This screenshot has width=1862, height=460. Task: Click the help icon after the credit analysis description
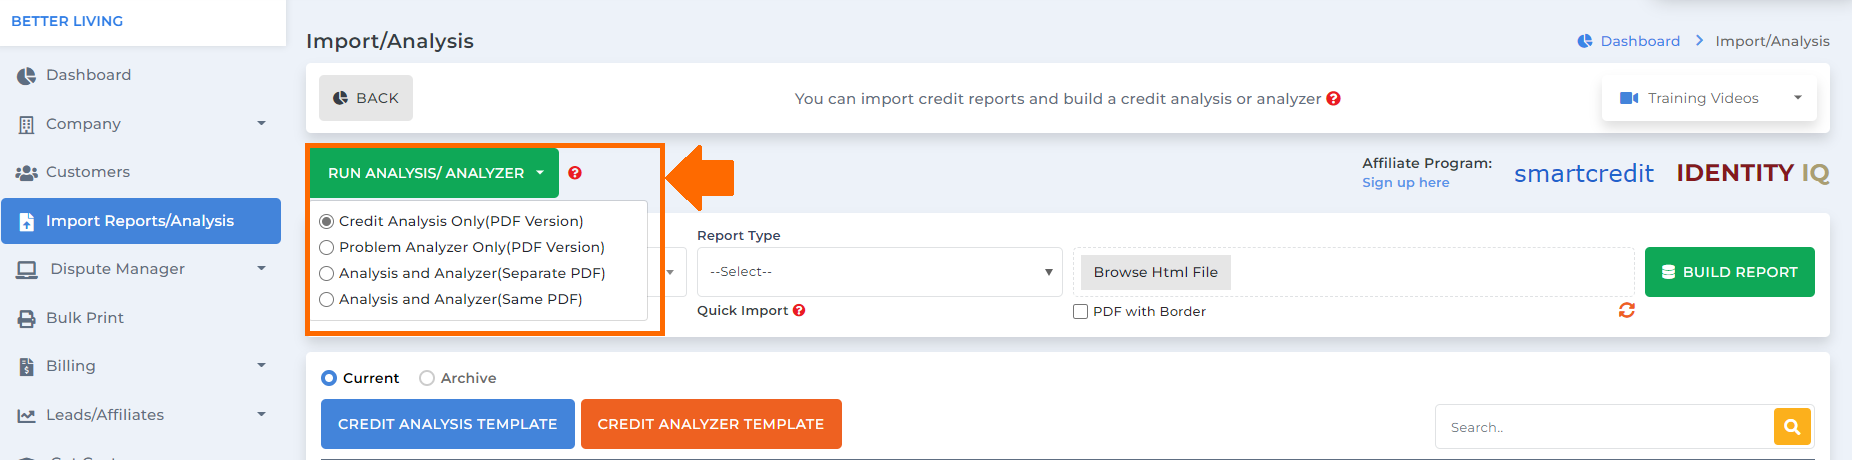[x=1333, y=98]
